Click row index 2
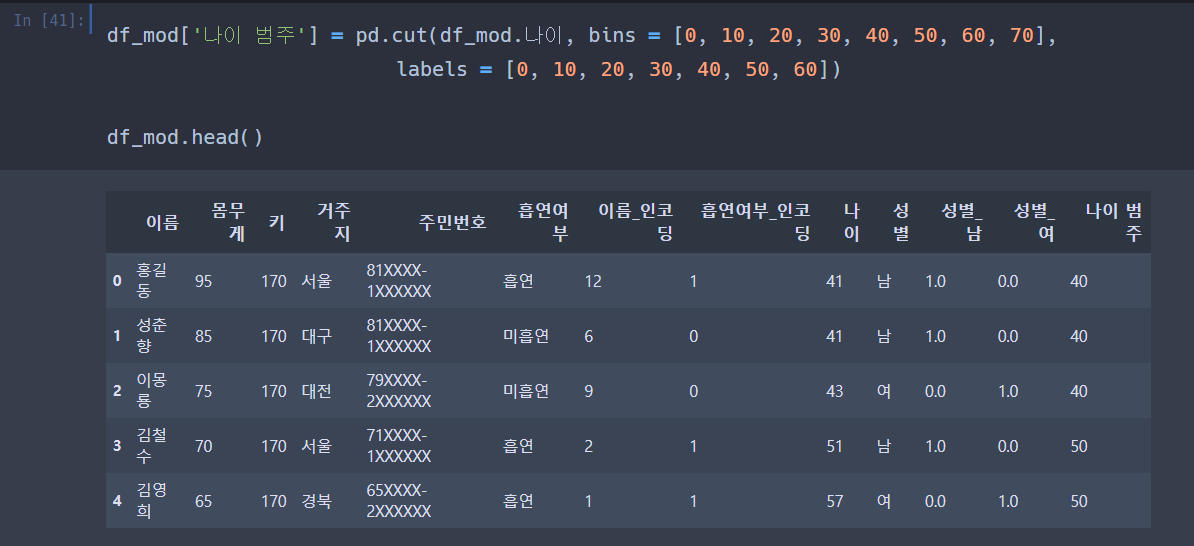Viewport: 1194px width, 546px height. click(x=117, y=391)
